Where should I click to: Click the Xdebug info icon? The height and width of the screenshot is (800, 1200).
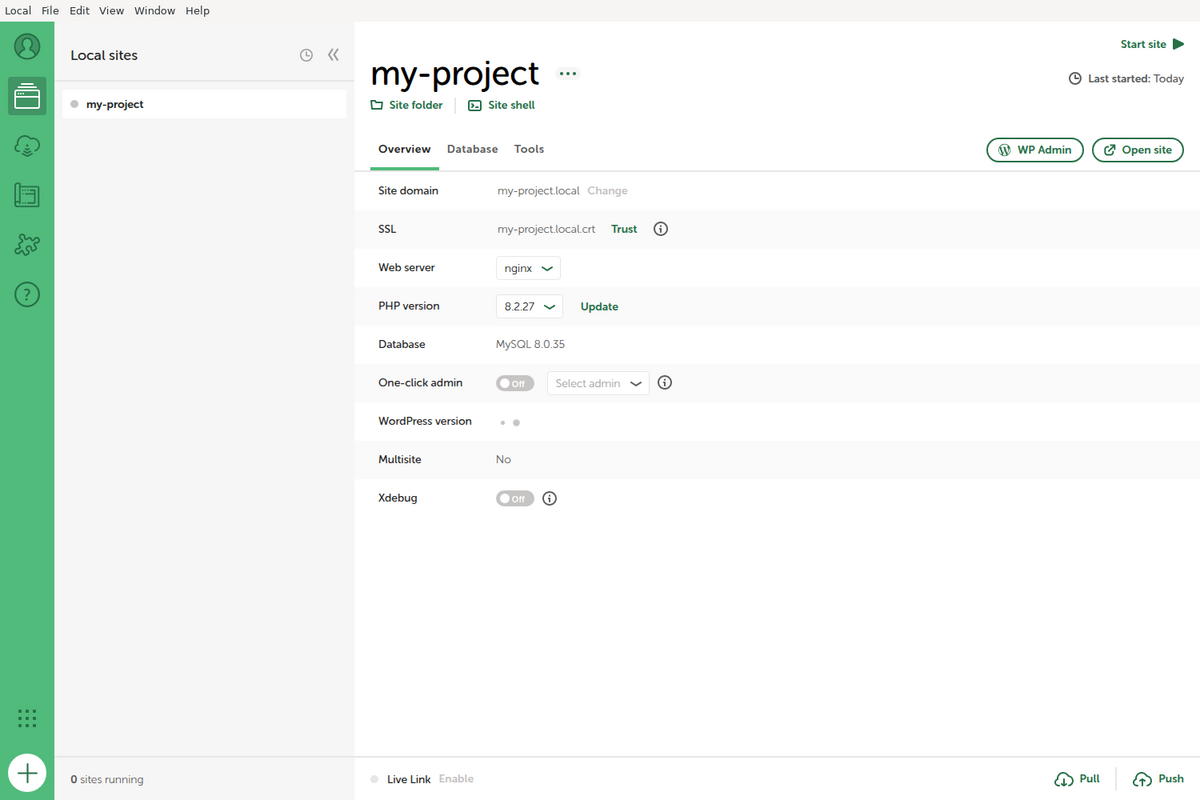pos(549,498)
